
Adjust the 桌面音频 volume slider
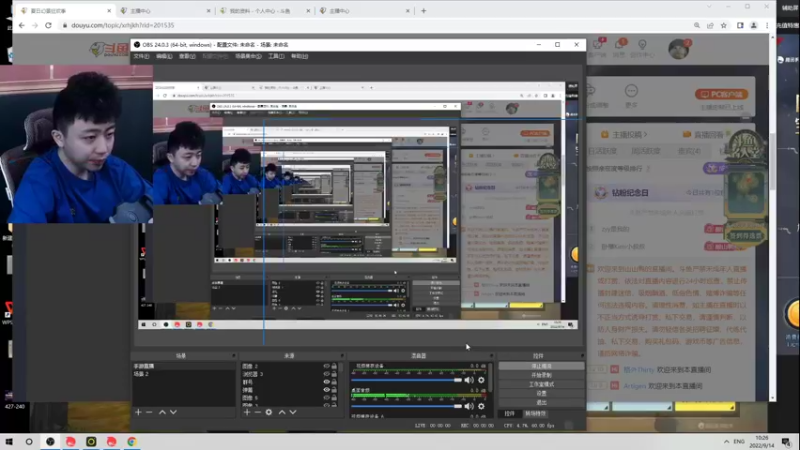point(406,406)
